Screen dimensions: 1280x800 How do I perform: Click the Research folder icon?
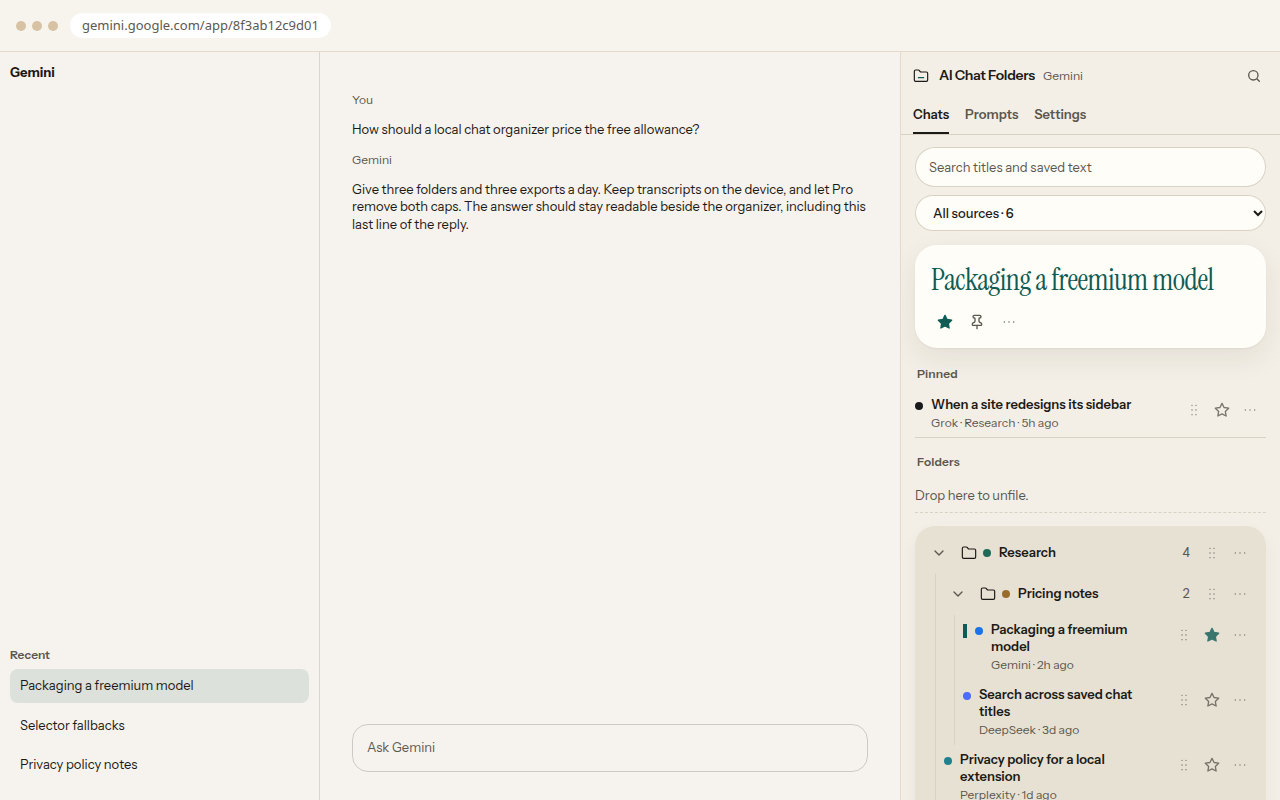click(x=969, y=553)
